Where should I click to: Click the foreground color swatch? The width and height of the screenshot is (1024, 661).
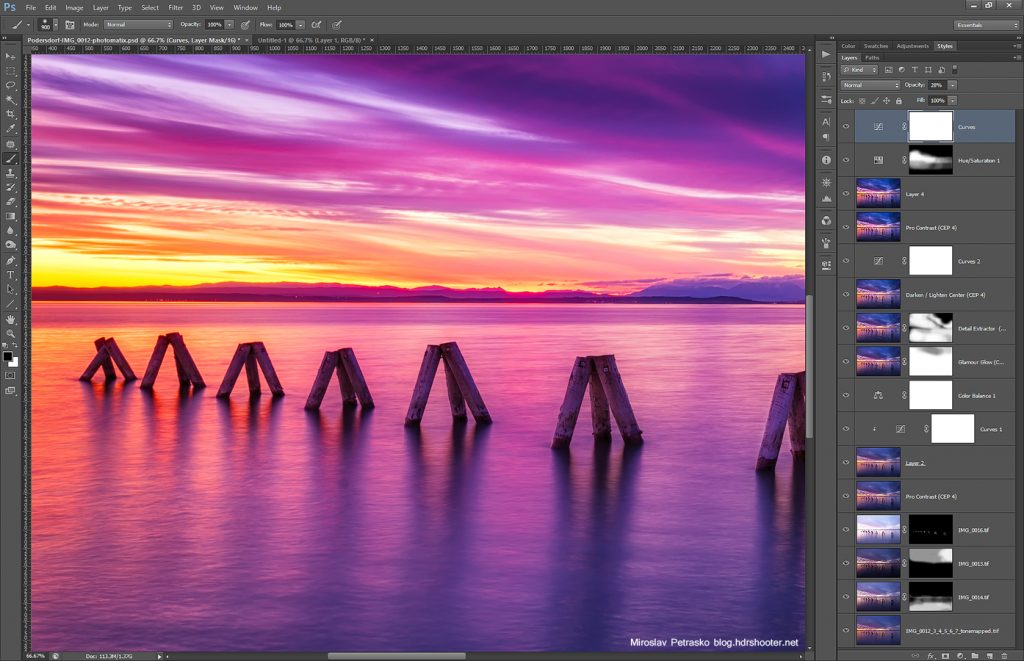[x=8, y=355]
